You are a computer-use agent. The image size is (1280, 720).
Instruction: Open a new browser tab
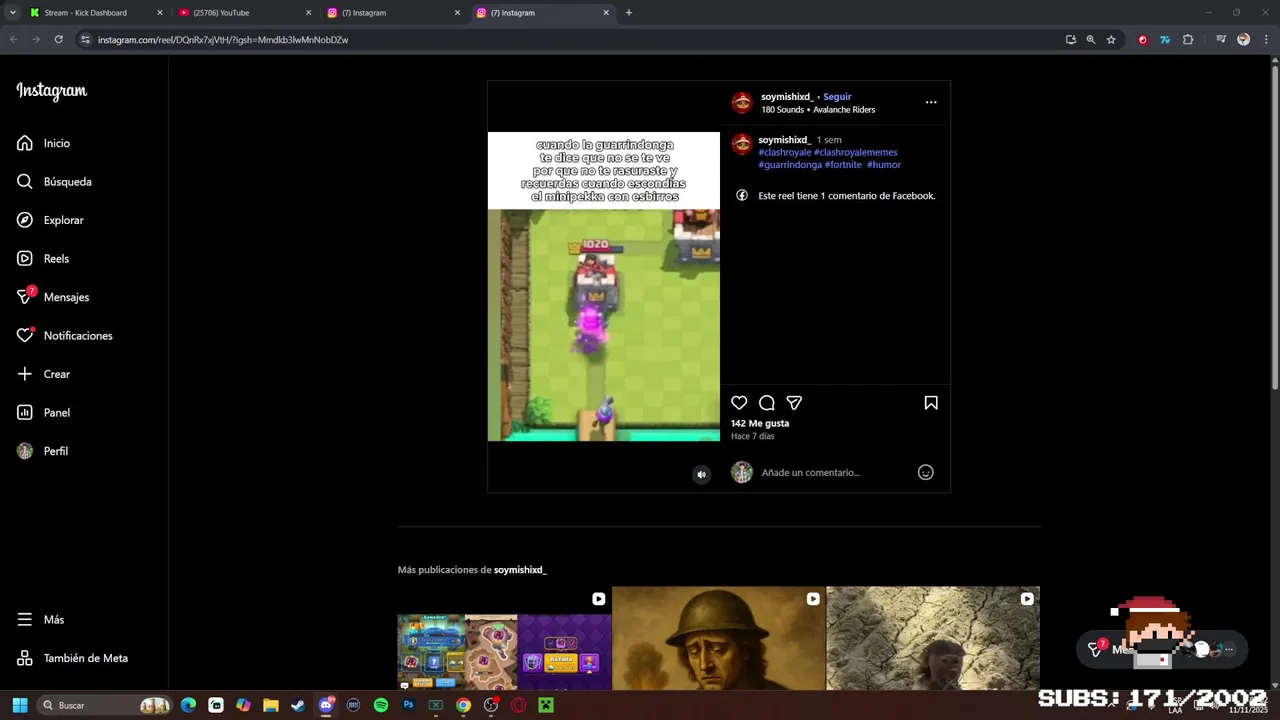[629, 13]
